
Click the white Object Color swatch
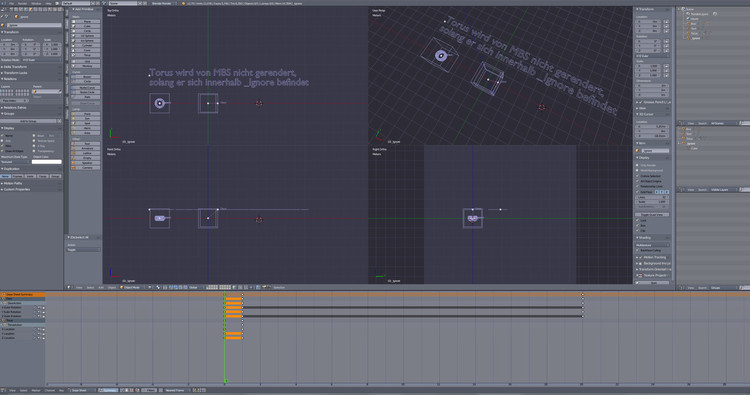coord(46,162)
